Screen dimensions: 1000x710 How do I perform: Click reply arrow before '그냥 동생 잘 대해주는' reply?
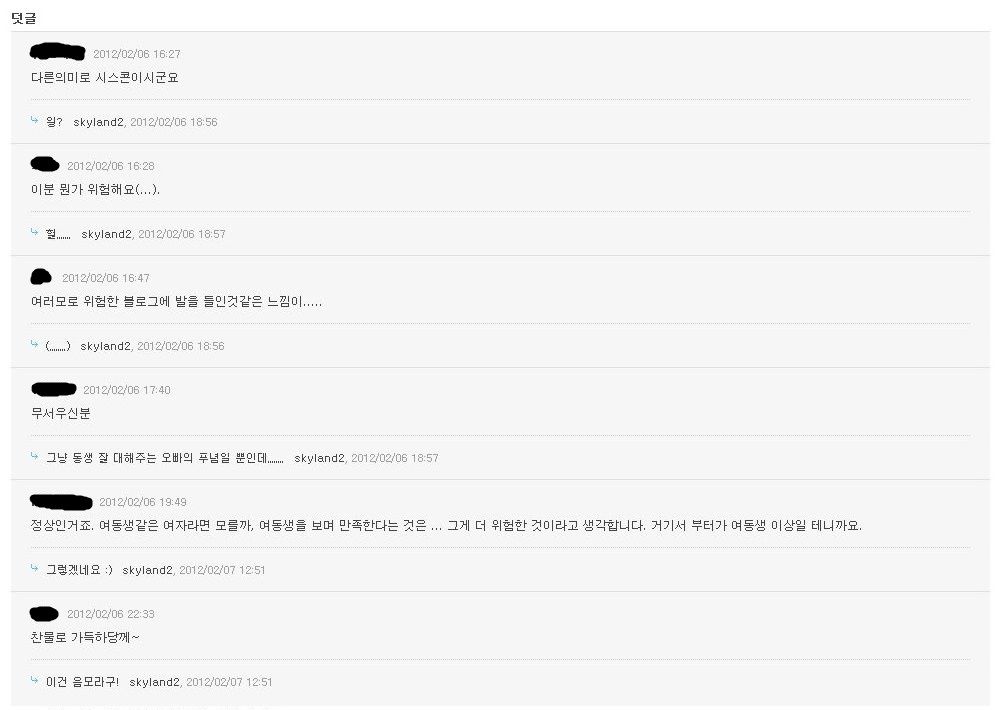35,457
